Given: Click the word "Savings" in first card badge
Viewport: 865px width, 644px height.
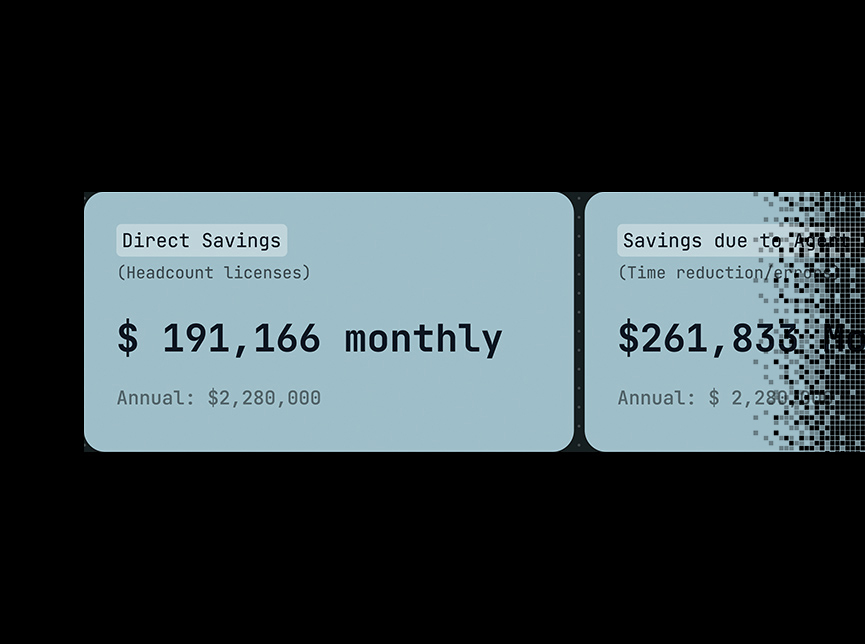Looking at the screenshot, I should click(241, 241).
